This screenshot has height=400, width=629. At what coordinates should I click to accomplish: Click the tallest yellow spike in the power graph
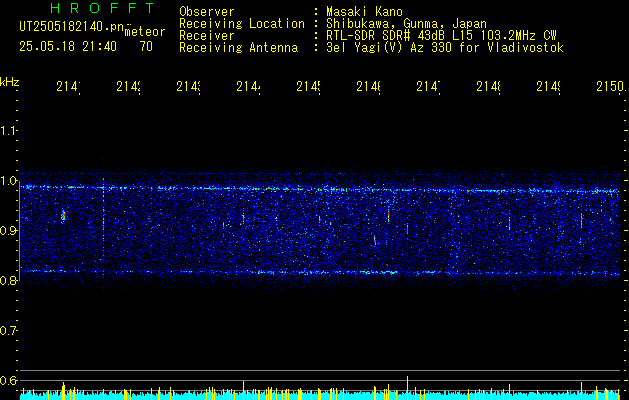[x=408, y=388]
